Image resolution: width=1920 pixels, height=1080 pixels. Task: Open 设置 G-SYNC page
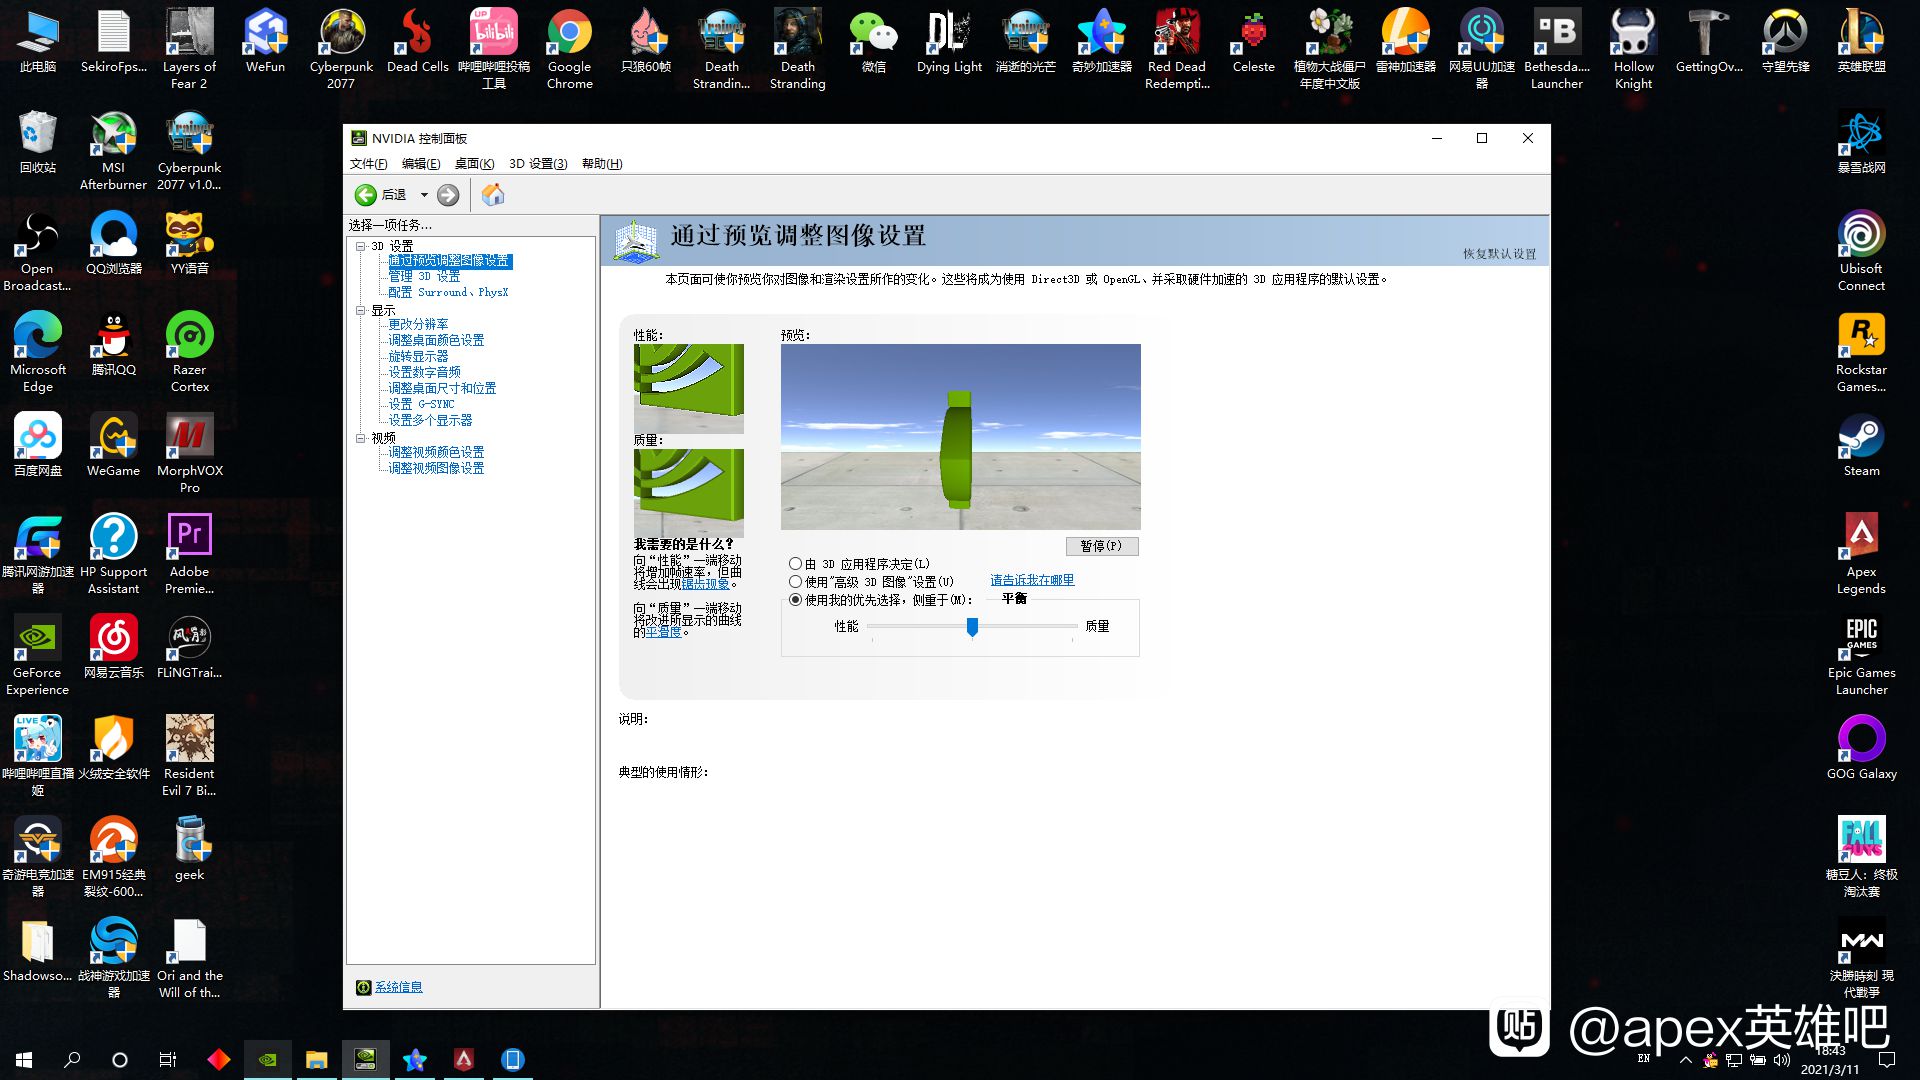click(421, 405)
